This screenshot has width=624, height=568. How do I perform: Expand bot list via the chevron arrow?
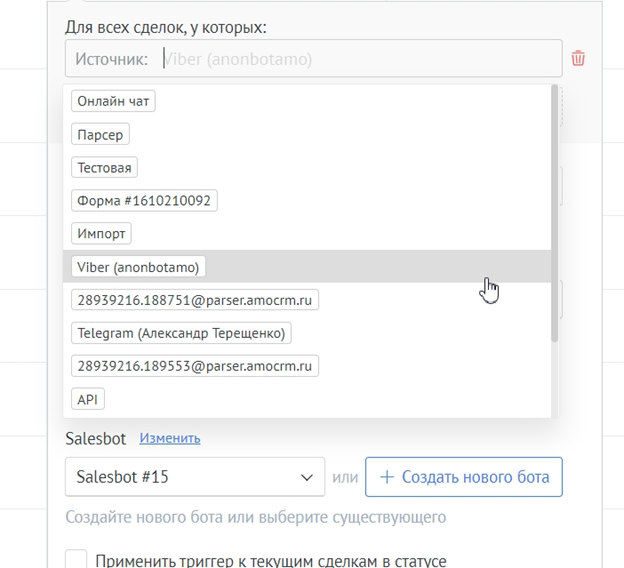pos(306,477)
